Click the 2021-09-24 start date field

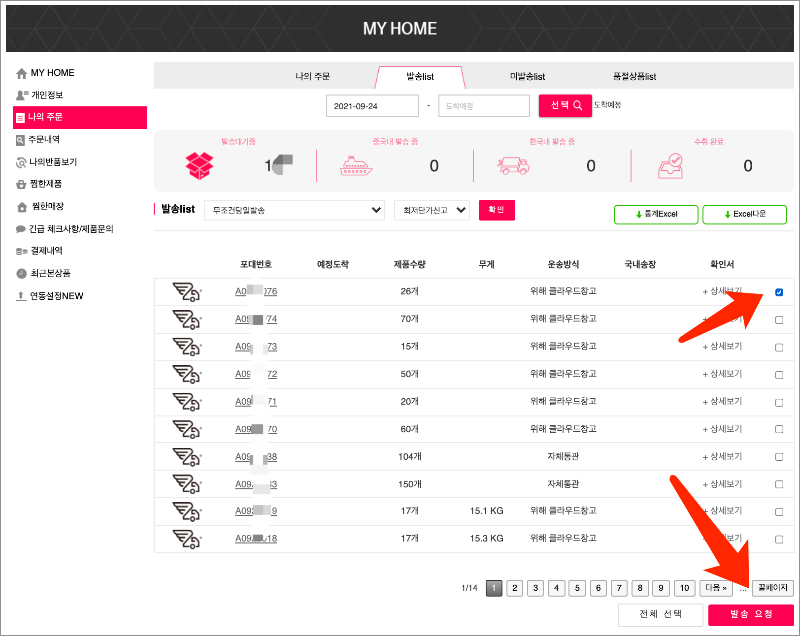(x=372, y=106)
